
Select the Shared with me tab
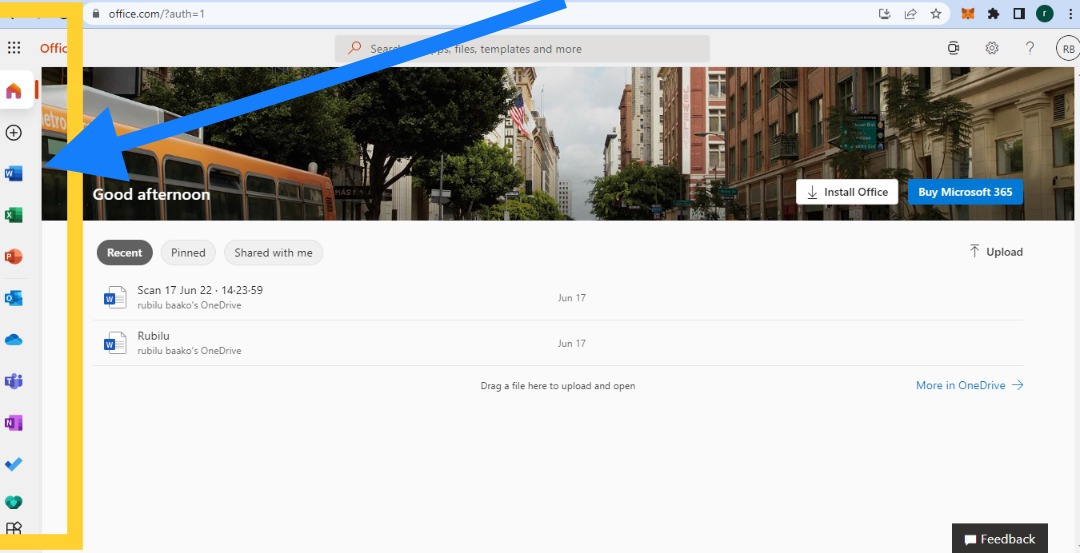click(273, 253)
